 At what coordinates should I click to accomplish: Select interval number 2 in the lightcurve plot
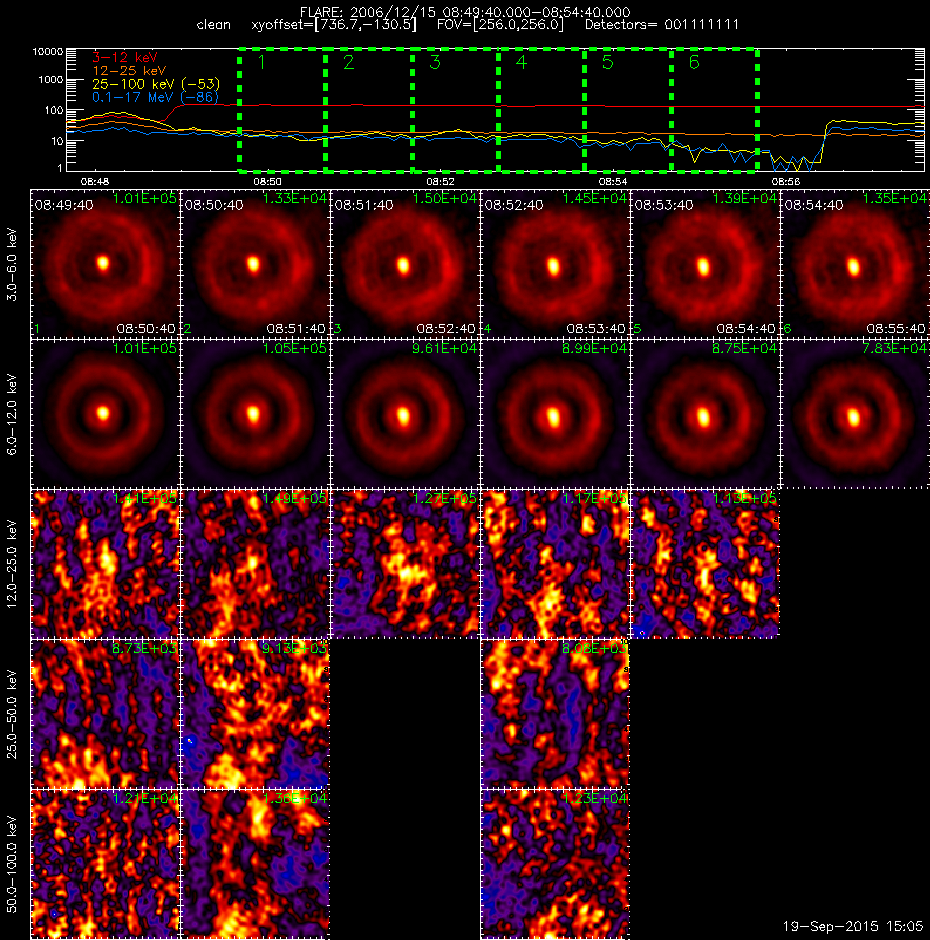click(348, 62)
